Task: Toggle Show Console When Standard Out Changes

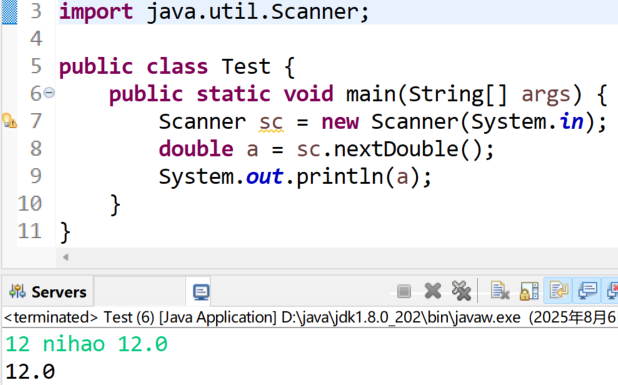Action: [x=587, y=291]
